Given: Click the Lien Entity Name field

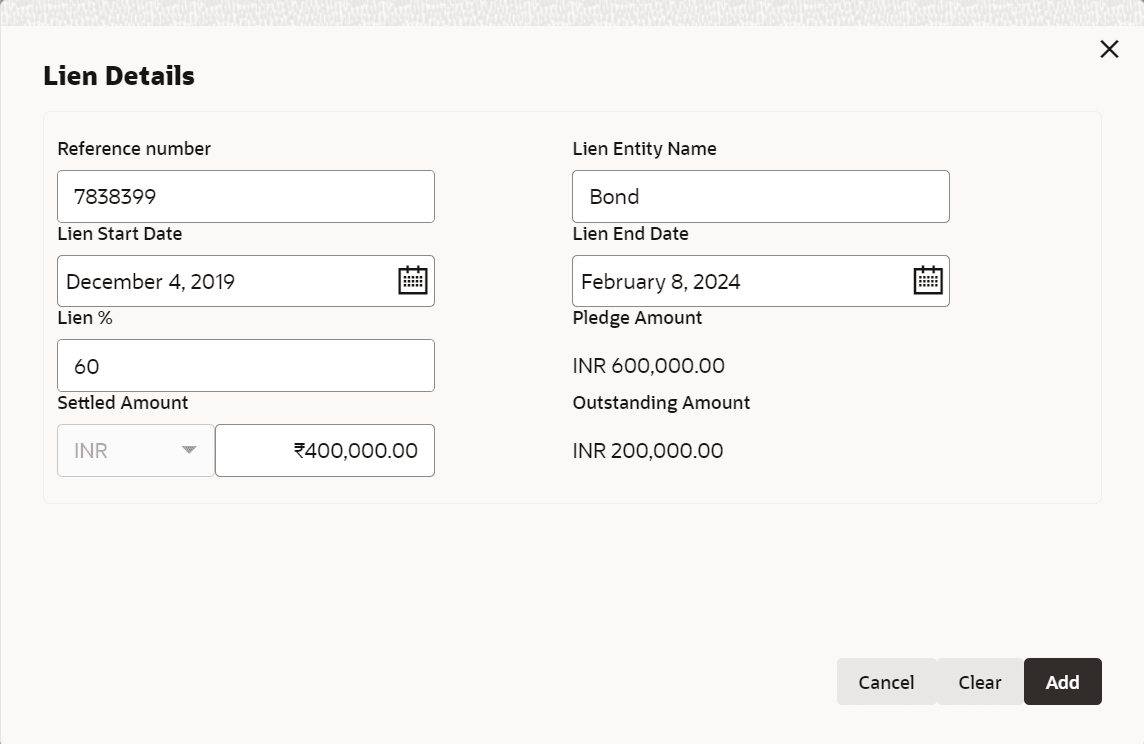Looking at the screenshot, I should (x=761, y=197).
